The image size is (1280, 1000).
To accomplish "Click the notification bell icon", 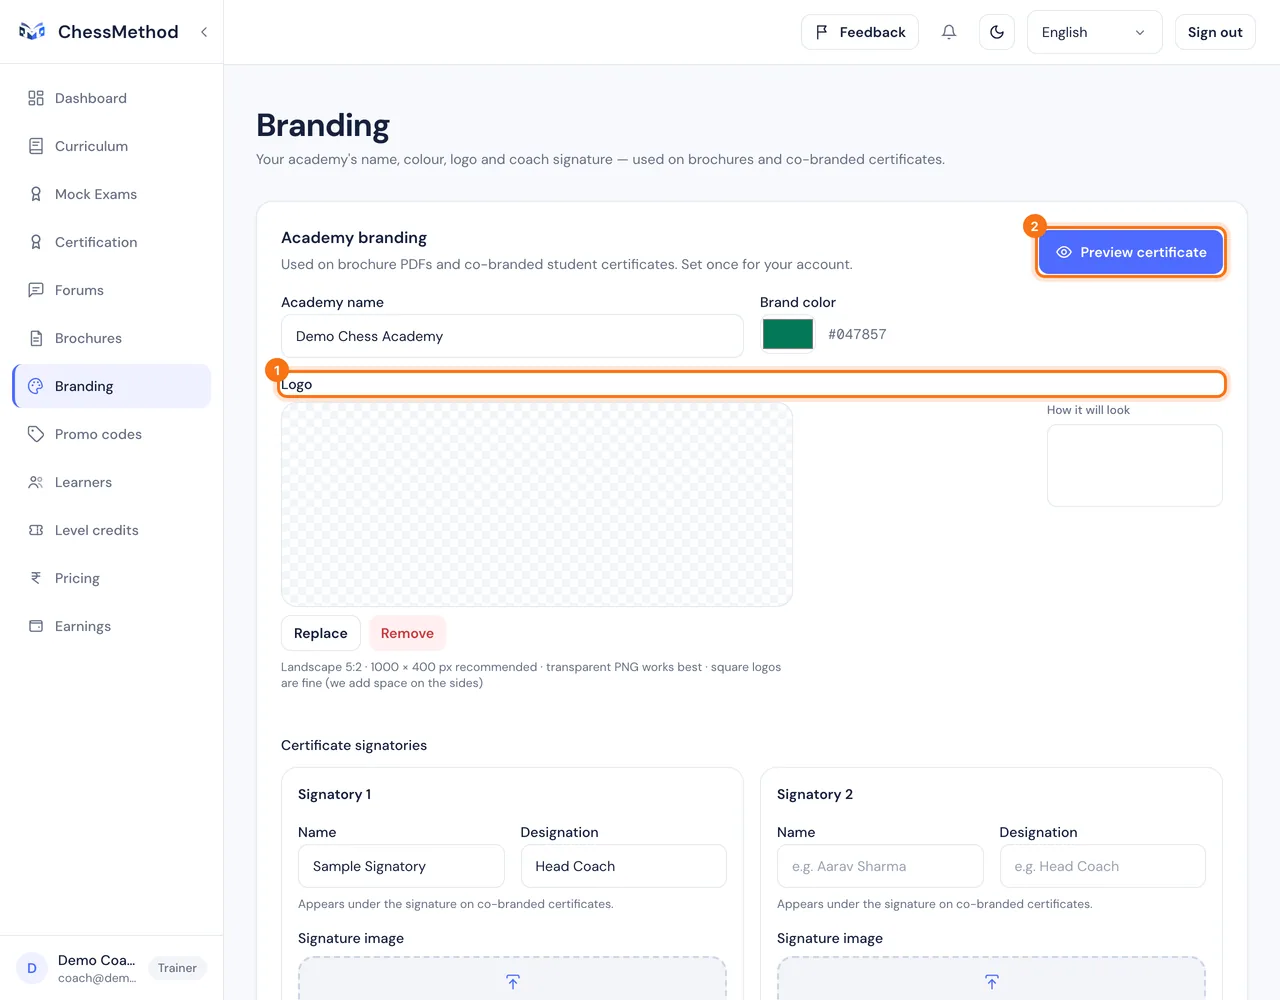I will (949, 32).
